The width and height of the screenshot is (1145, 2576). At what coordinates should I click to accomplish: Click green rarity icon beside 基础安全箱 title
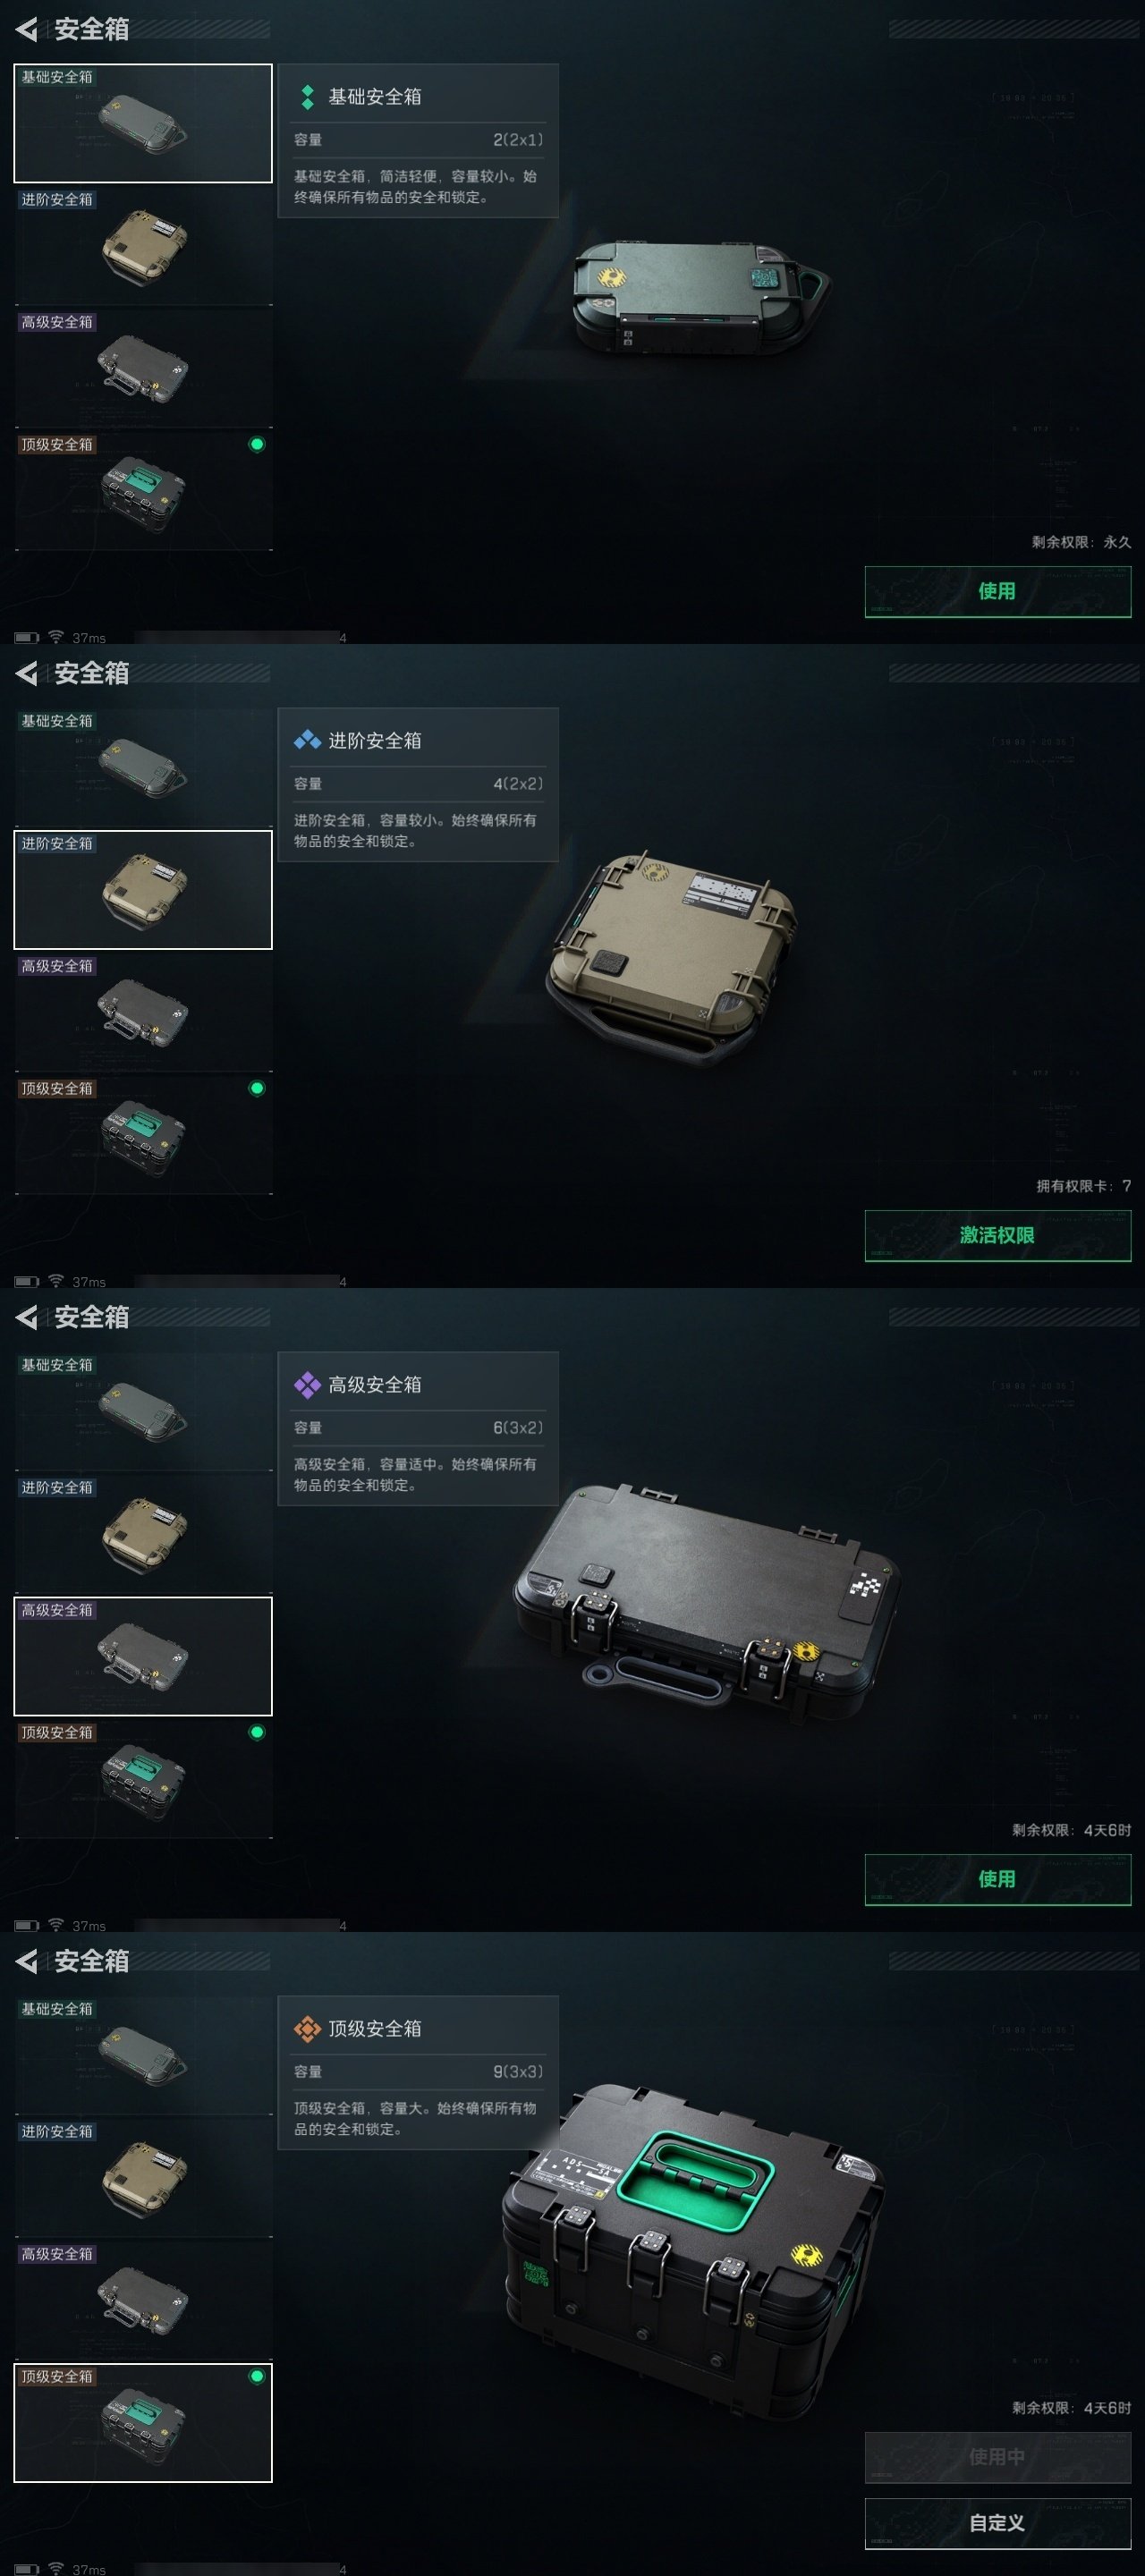coord(308,97)
